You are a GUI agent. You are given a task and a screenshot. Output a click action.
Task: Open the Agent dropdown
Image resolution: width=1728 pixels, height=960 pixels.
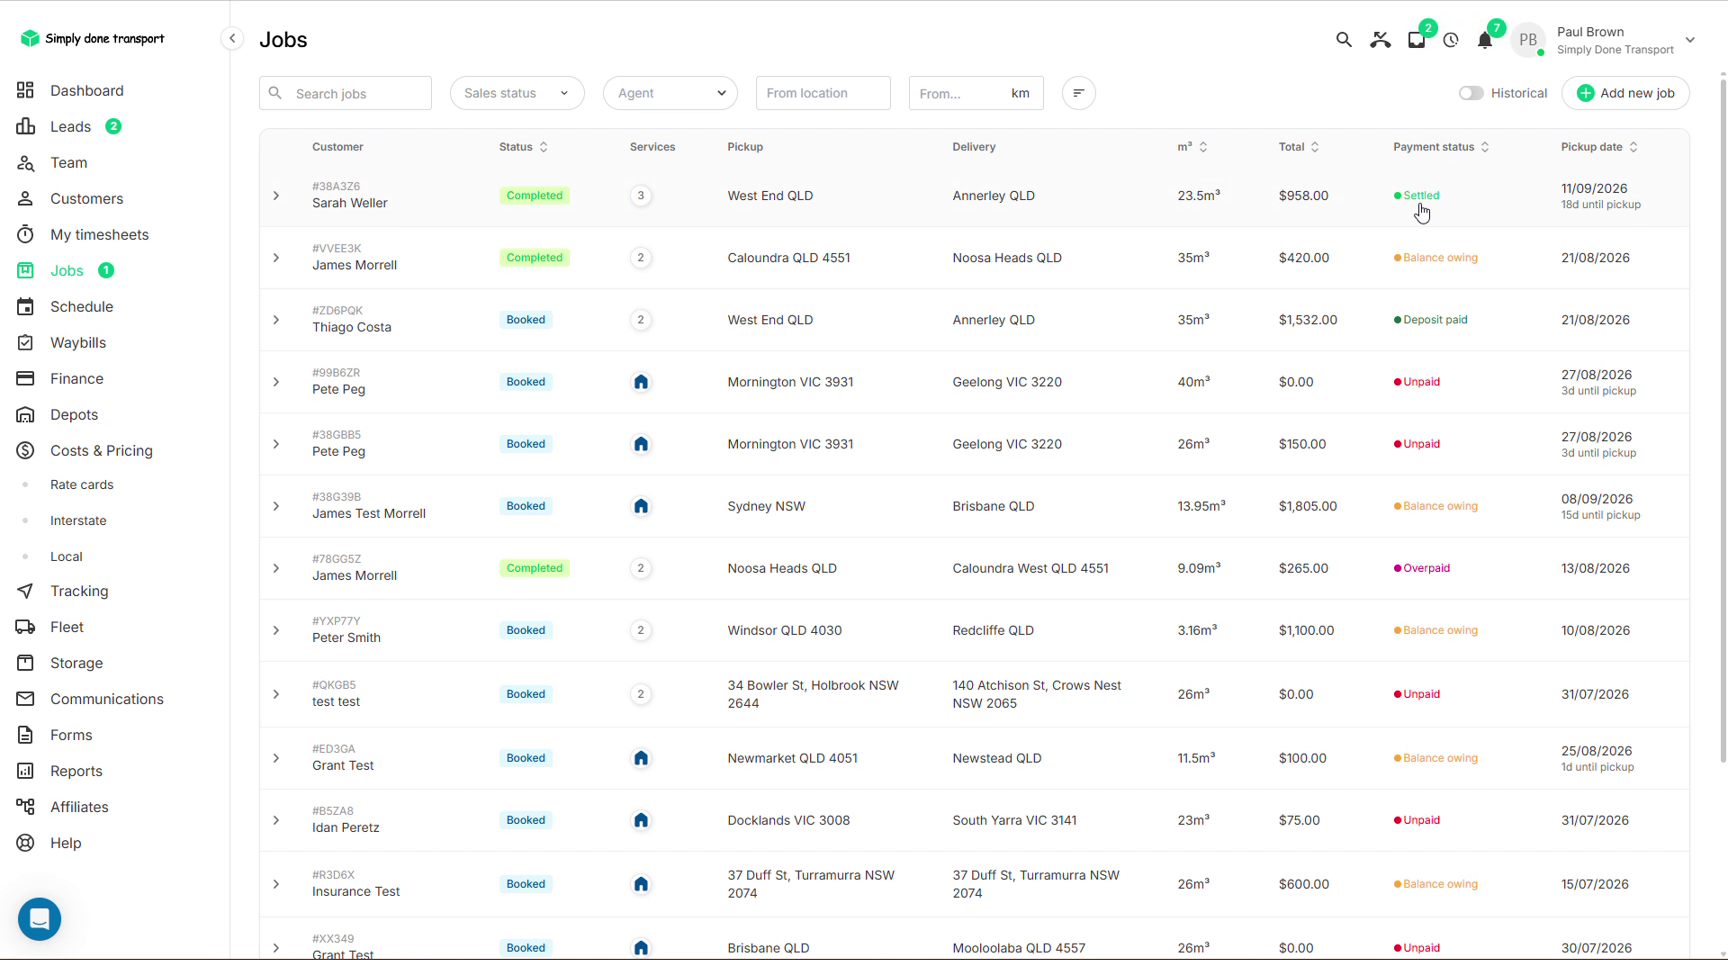click(670, 93)
